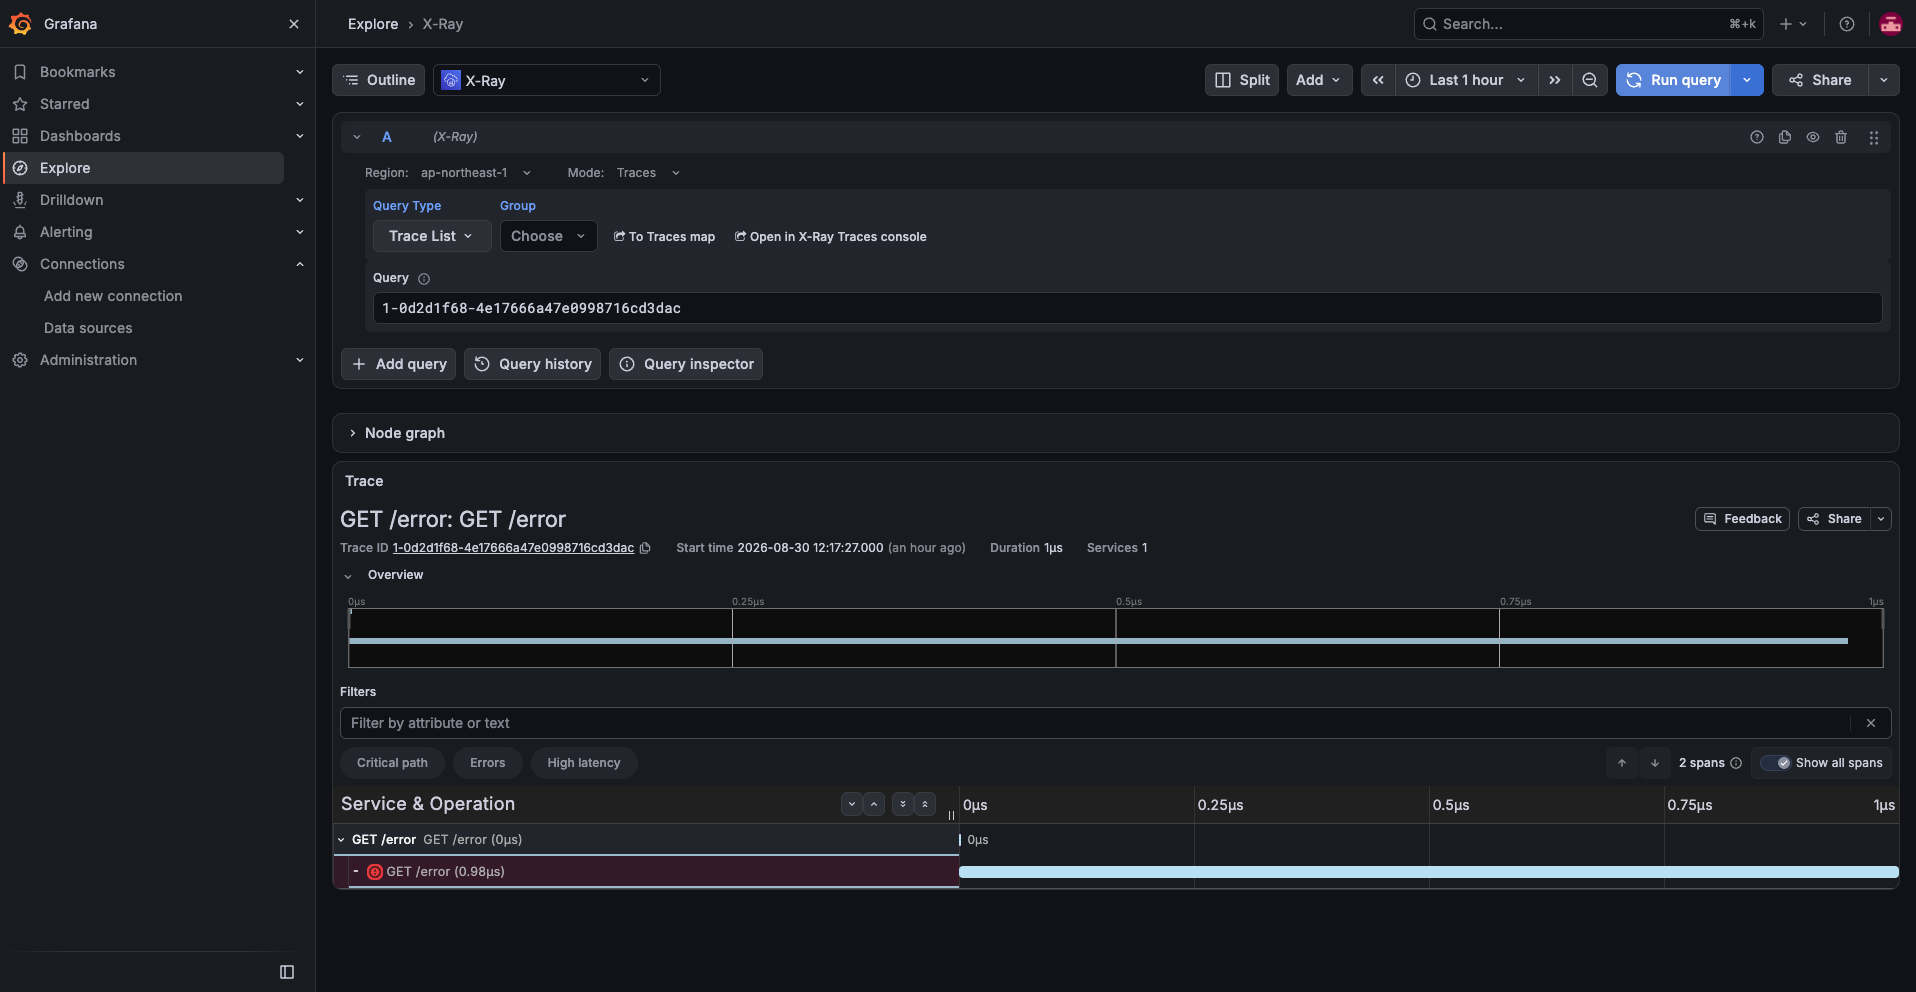Expand the Node graph panel
Image resolution: width=1916 pixels, height=992 pixels.
point(353,433)
